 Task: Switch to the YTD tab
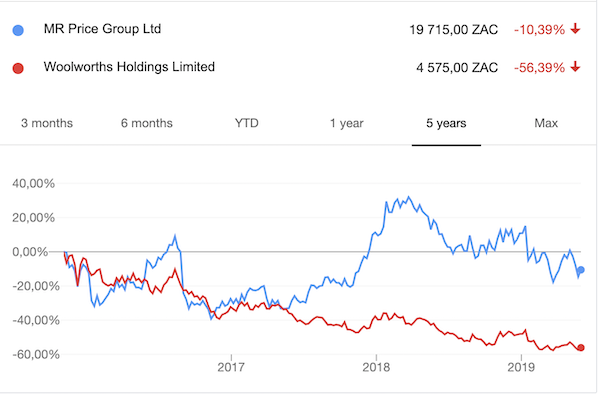pyautogui.click(x=246, y=123)
